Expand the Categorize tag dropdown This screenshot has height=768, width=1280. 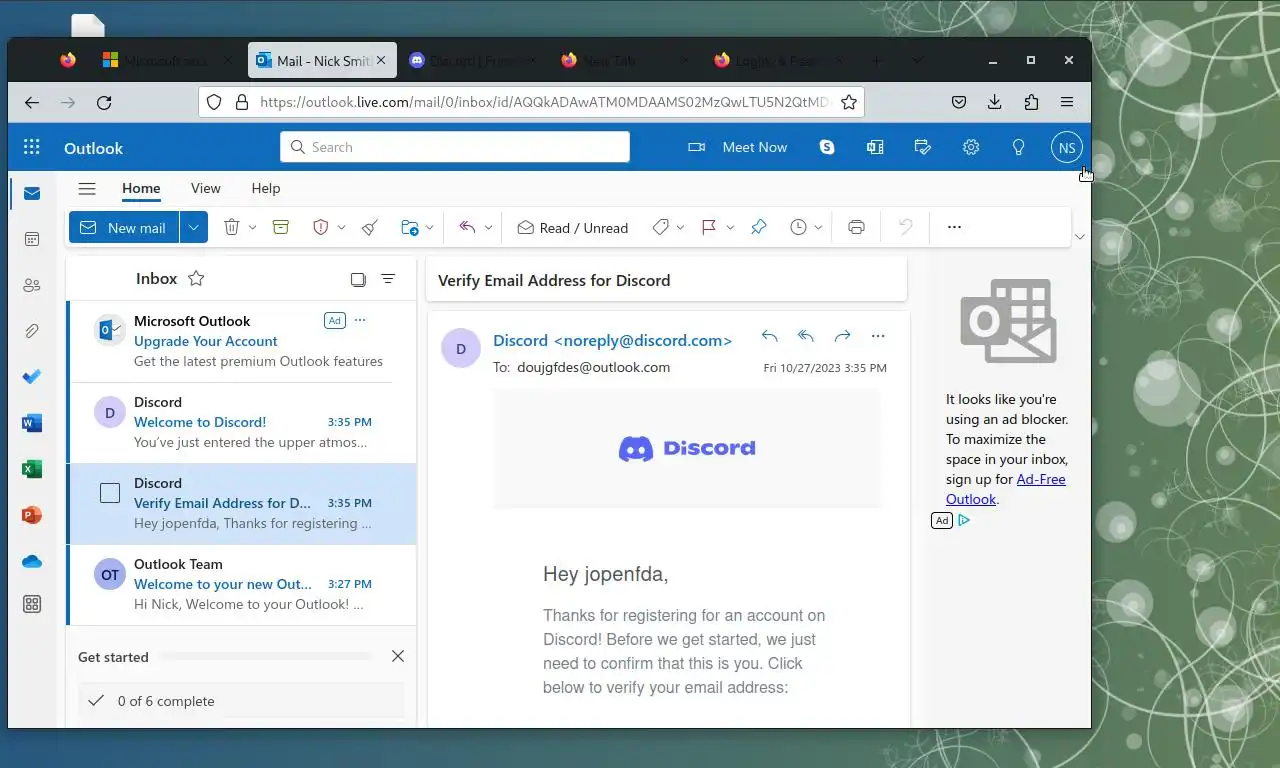tap(680, 227)
